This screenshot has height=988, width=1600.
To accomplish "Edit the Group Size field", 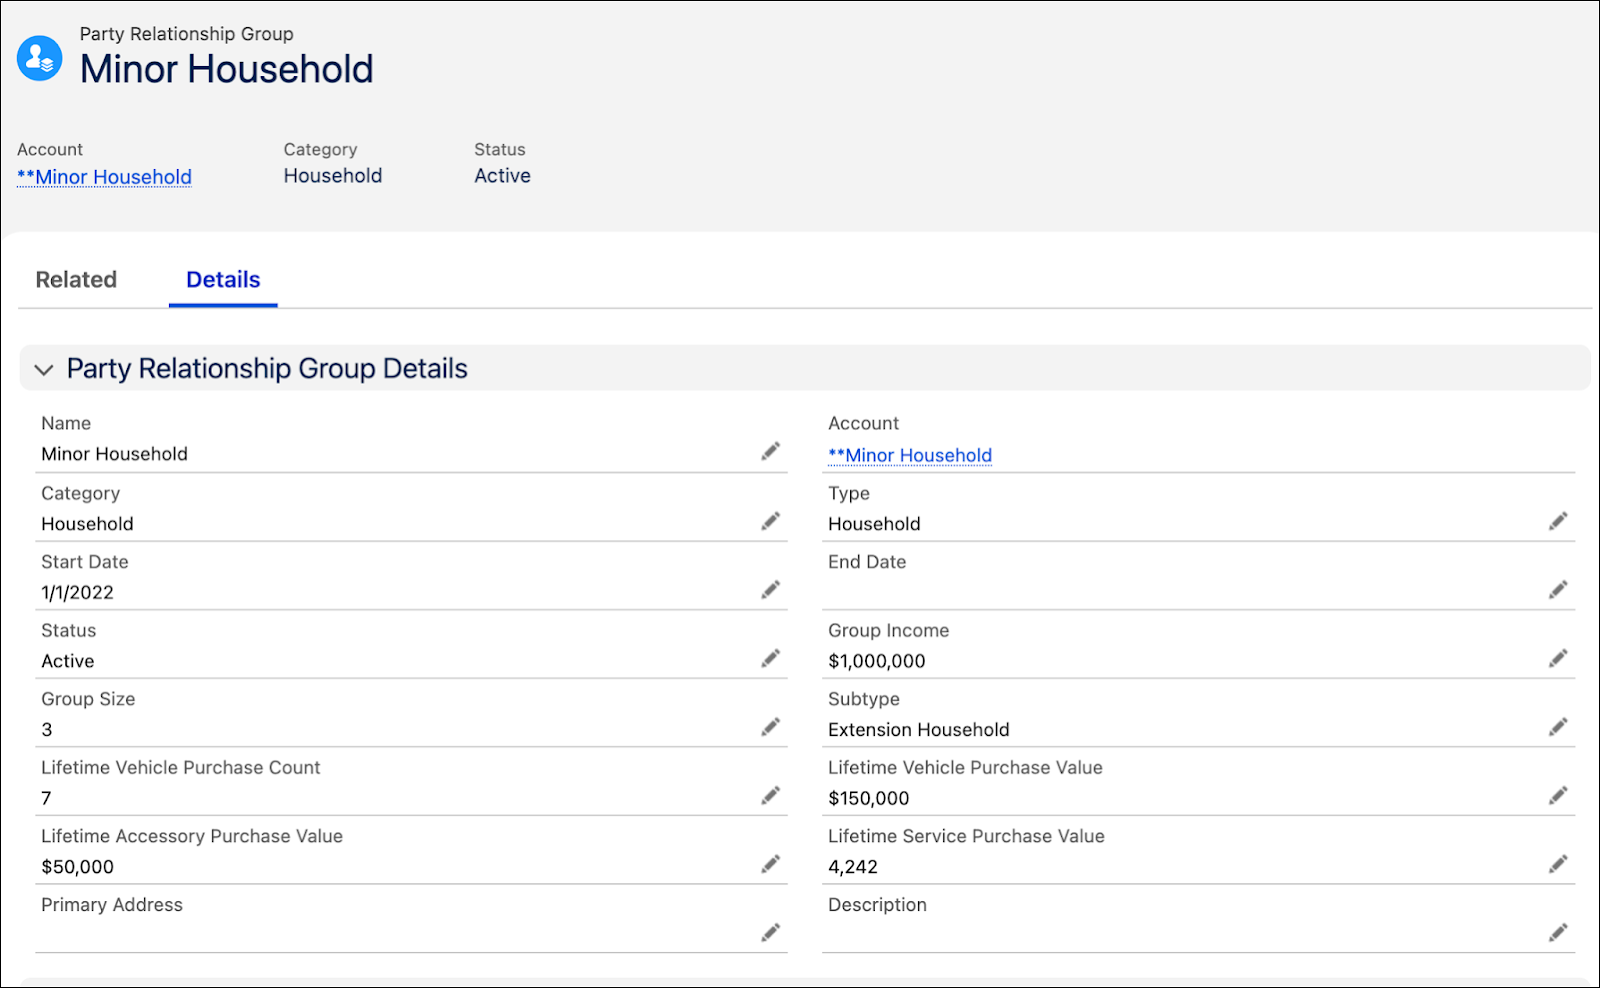I will click(x=770, y=726).
